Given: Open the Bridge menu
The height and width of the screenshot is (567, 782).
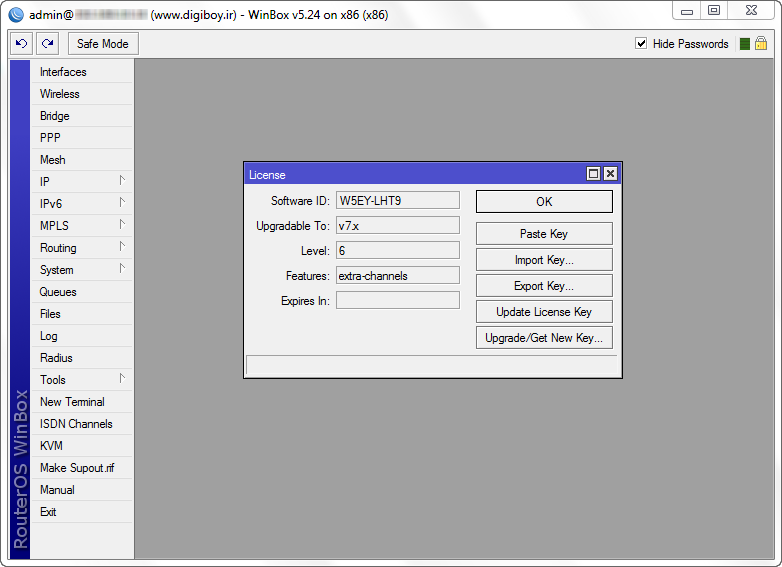Looking at the screenshot, I should tap(82, 116).
